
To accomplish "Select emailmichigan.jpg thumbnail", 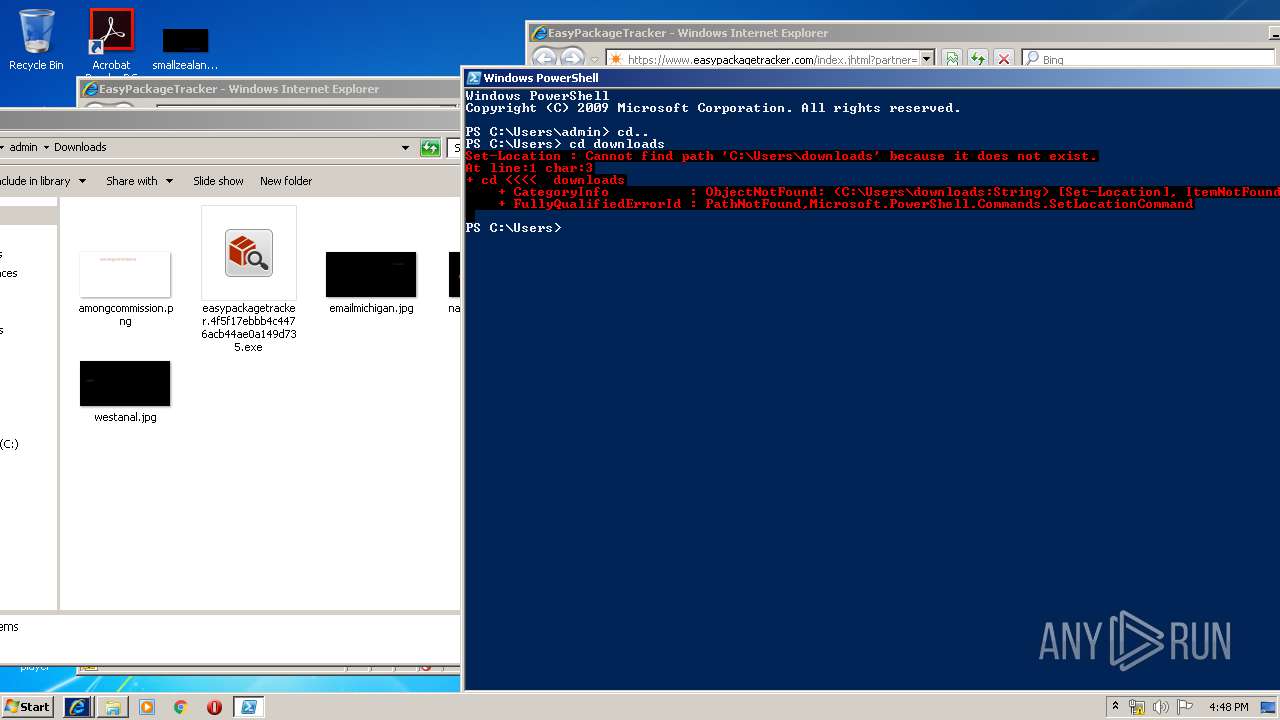I will [371, 274].
